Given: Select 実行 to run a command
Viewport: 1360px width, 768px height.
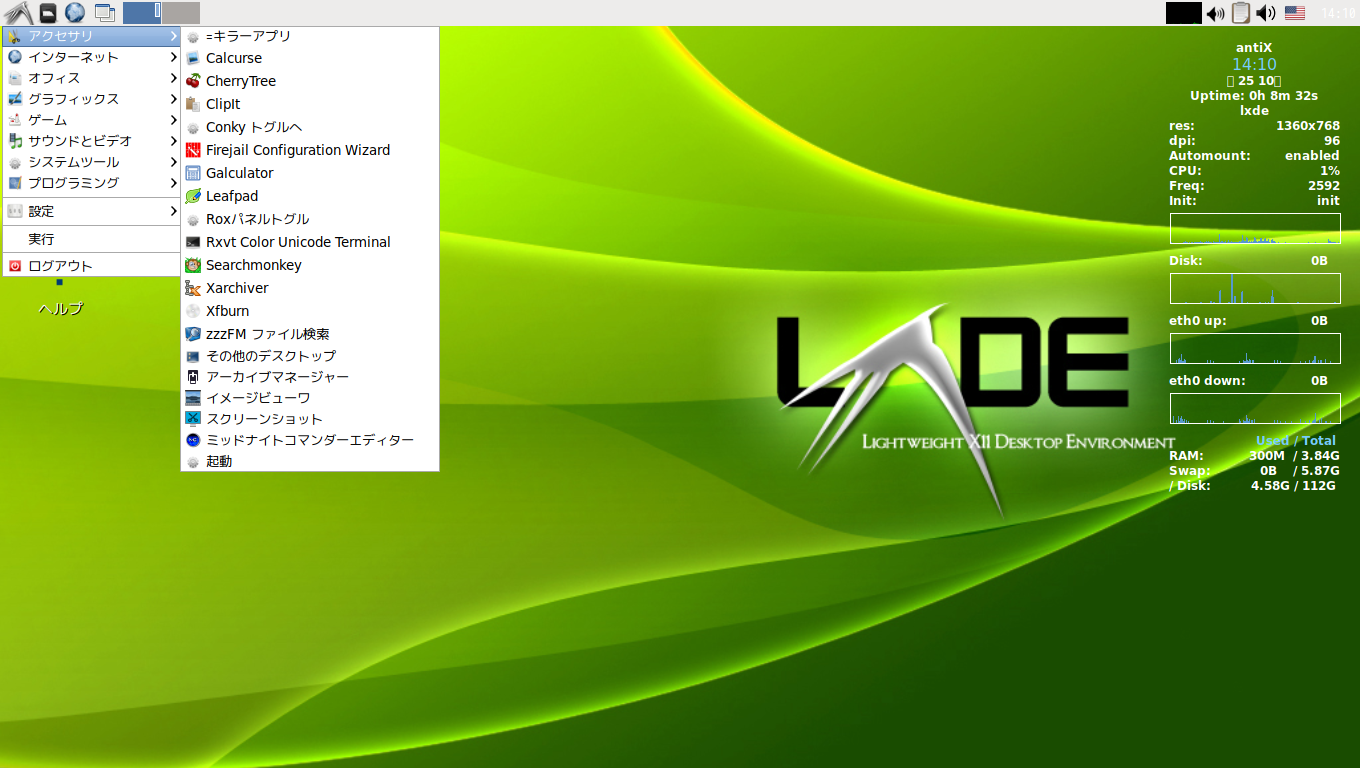Looking at the screenshot, I should 92,239.
